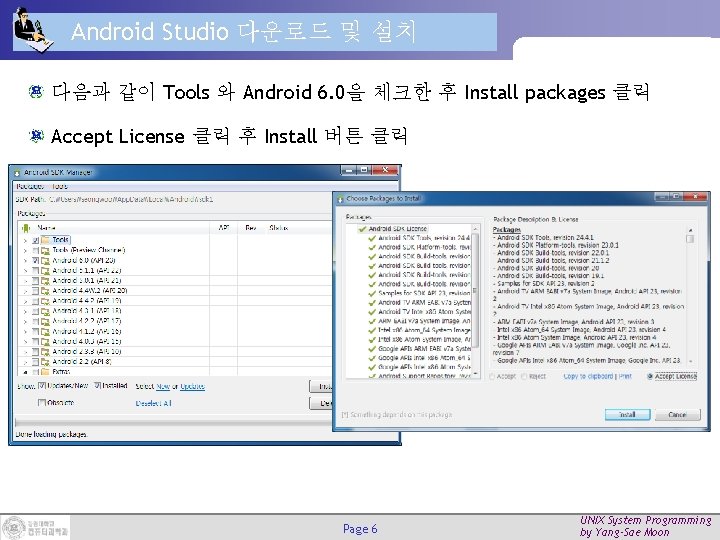Click the loading progress bar in SDK Manager

pos(174,422)
